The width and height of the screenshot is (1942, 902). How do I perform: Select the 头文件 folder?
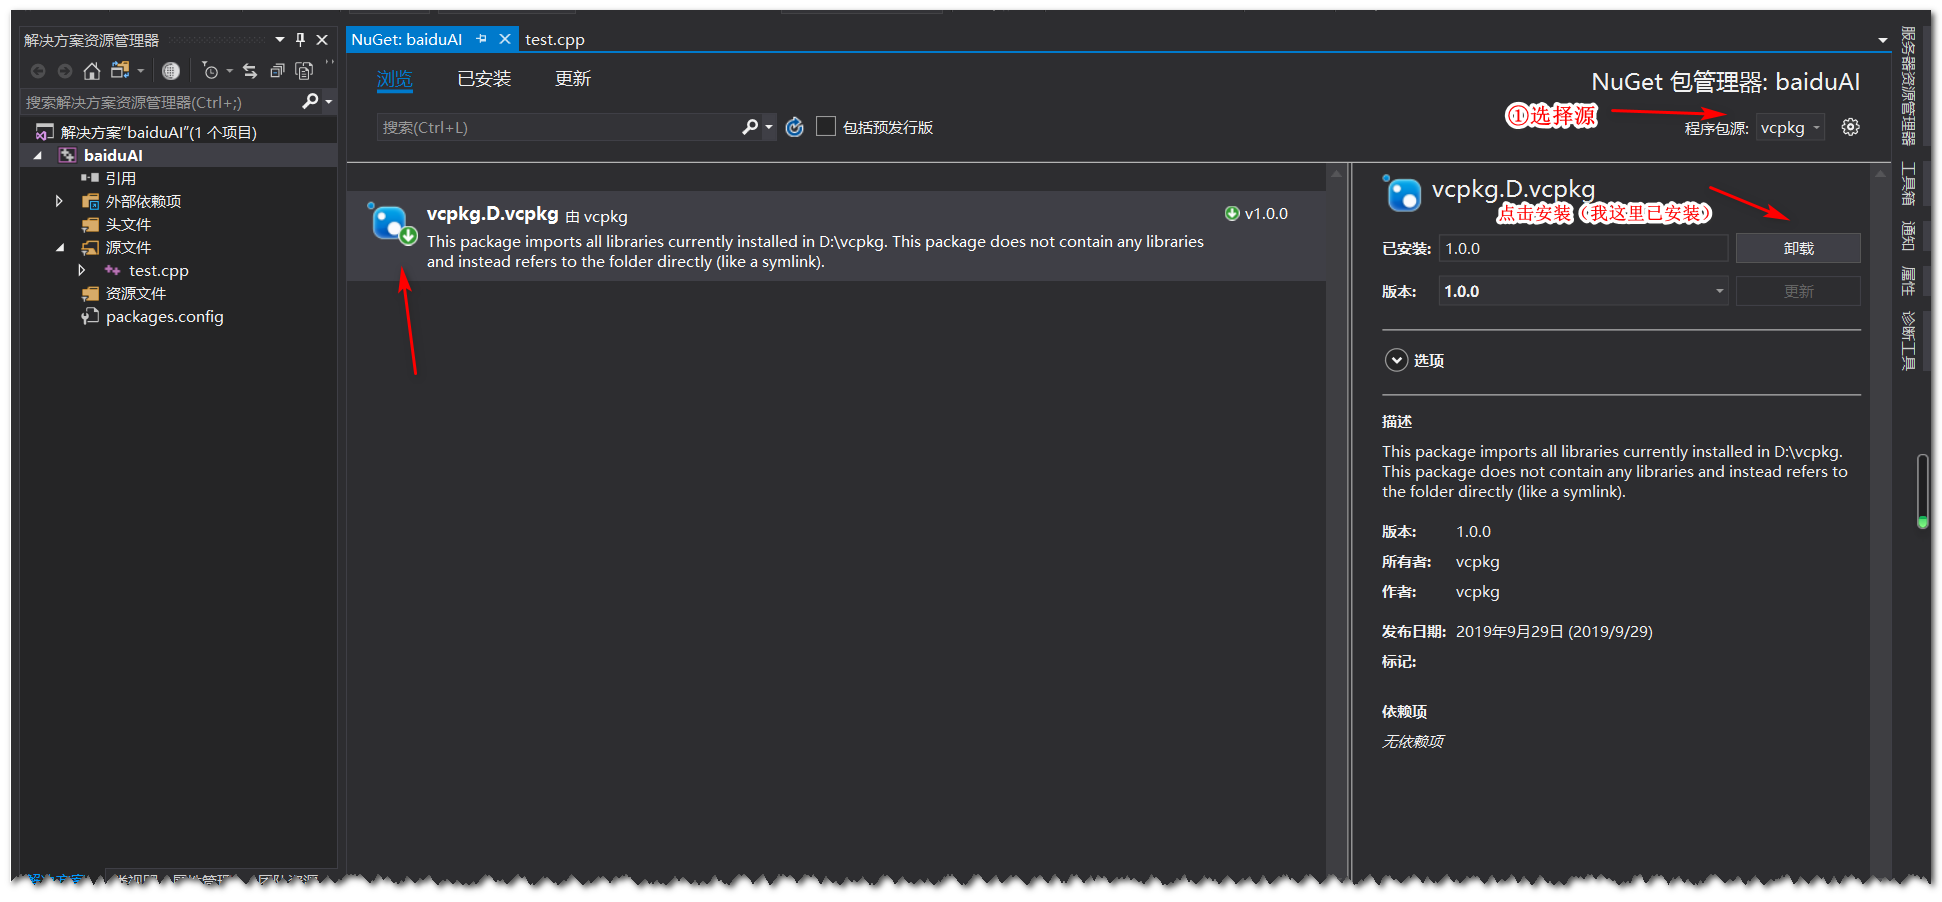128,224
